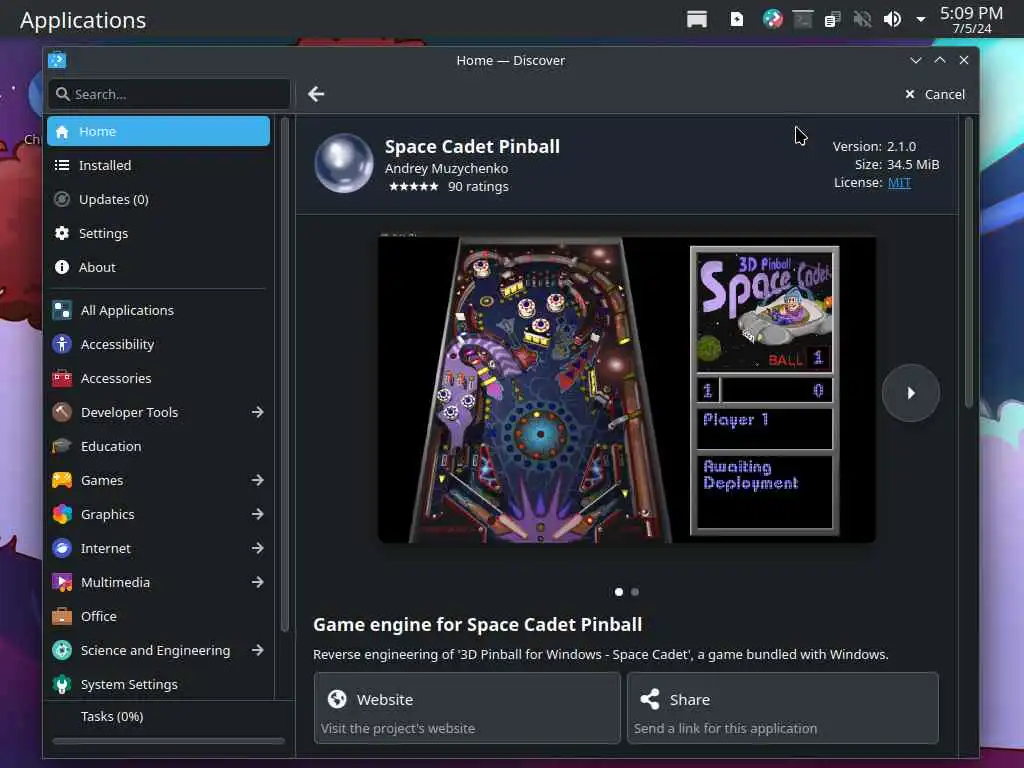Click the Developer Tools hammer icon
Viewport: 1024px width, 768px height.
pos(62,412)
